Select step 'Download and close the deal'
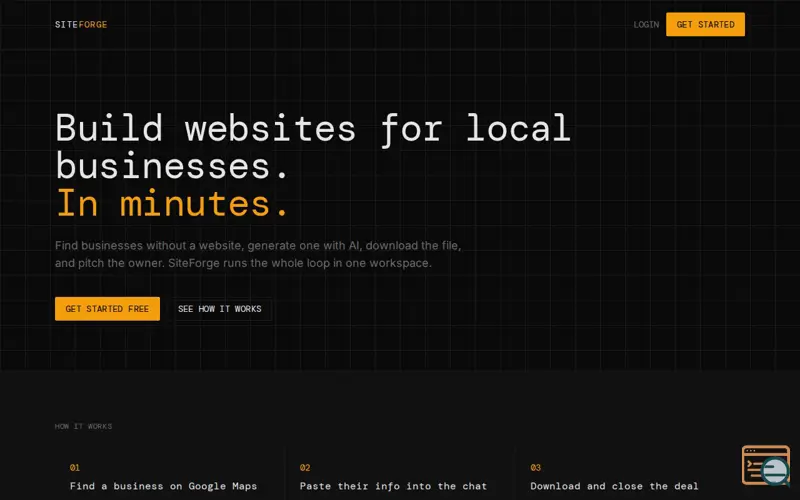 614,486
